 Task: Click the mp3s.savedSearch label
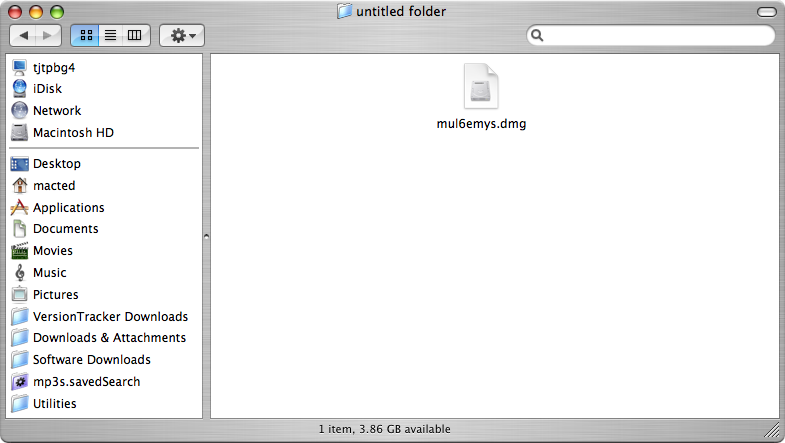(87, 382)
